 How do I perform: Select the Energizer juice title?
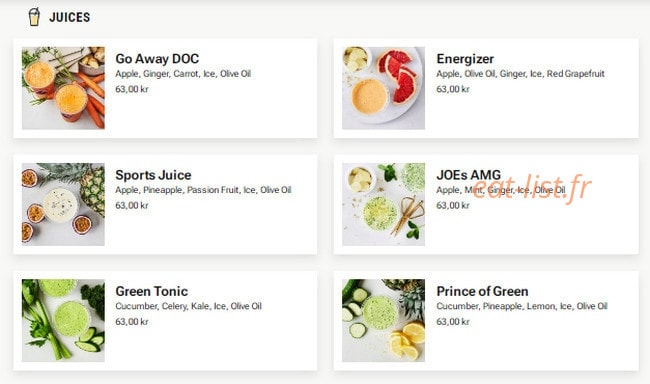[x=465, y=59]
